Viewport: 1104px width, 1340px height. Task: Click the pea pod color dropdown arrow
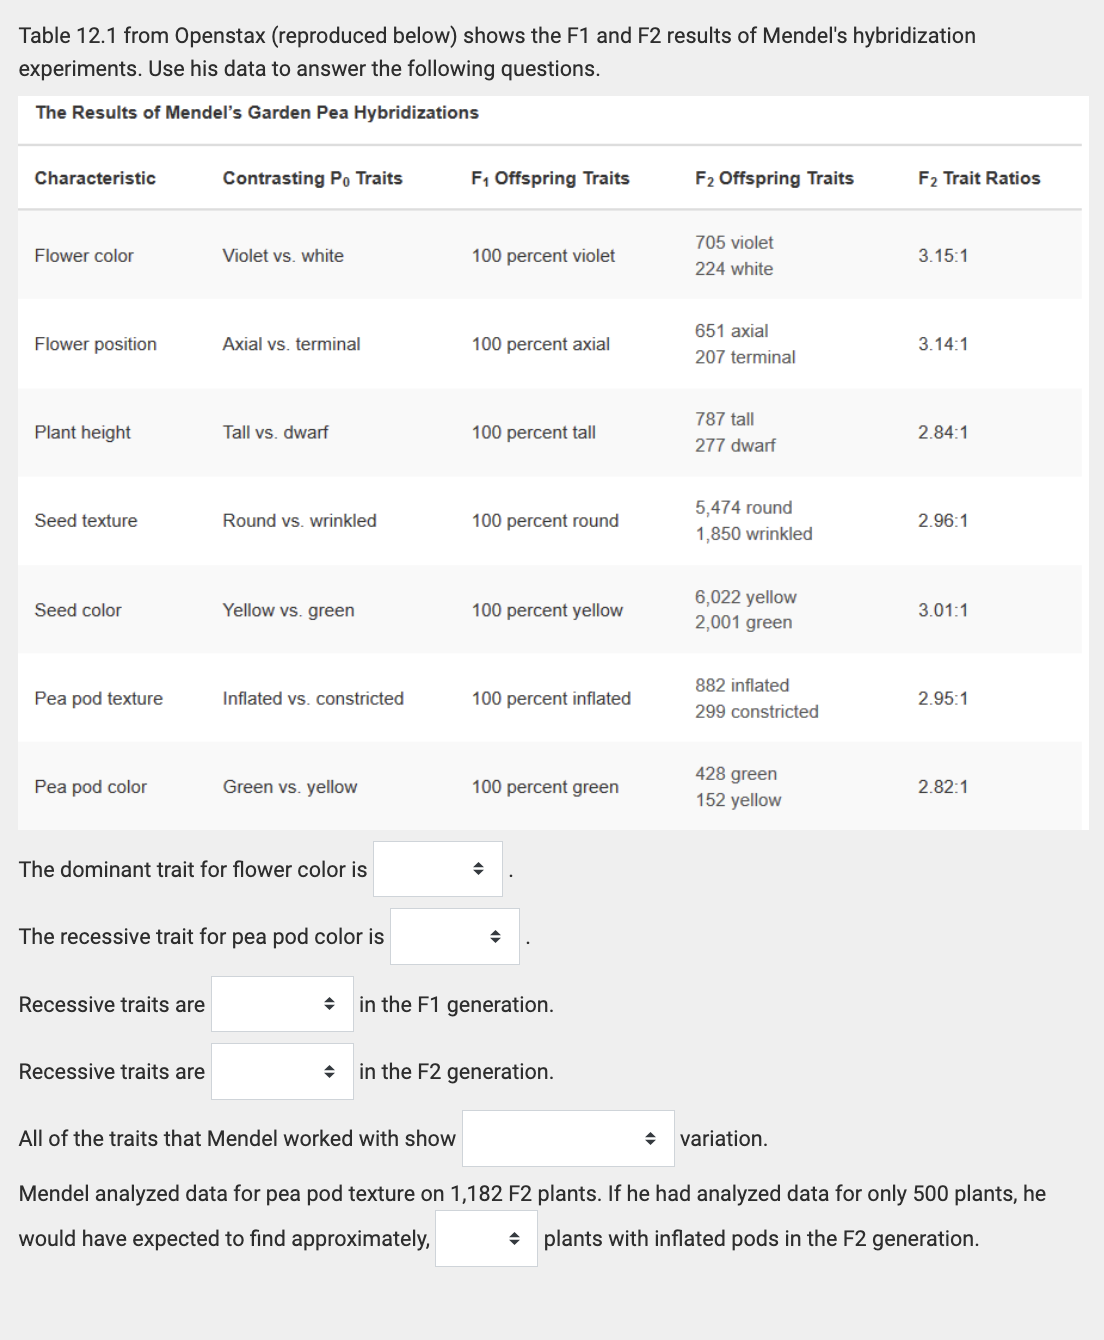496,936
